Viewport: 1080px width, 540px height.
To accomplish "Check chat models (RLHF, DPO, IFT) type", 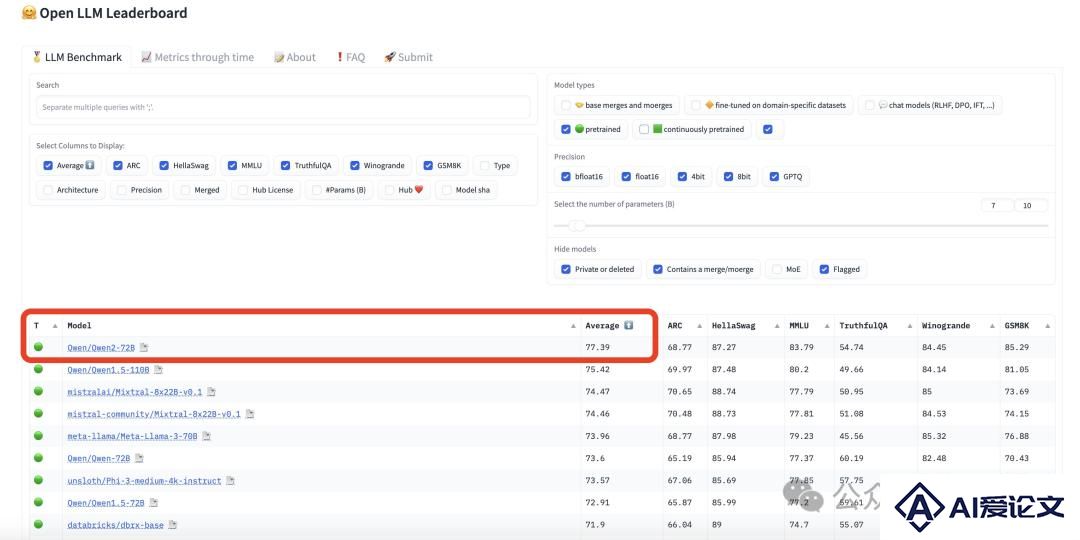I will [870, 105].
